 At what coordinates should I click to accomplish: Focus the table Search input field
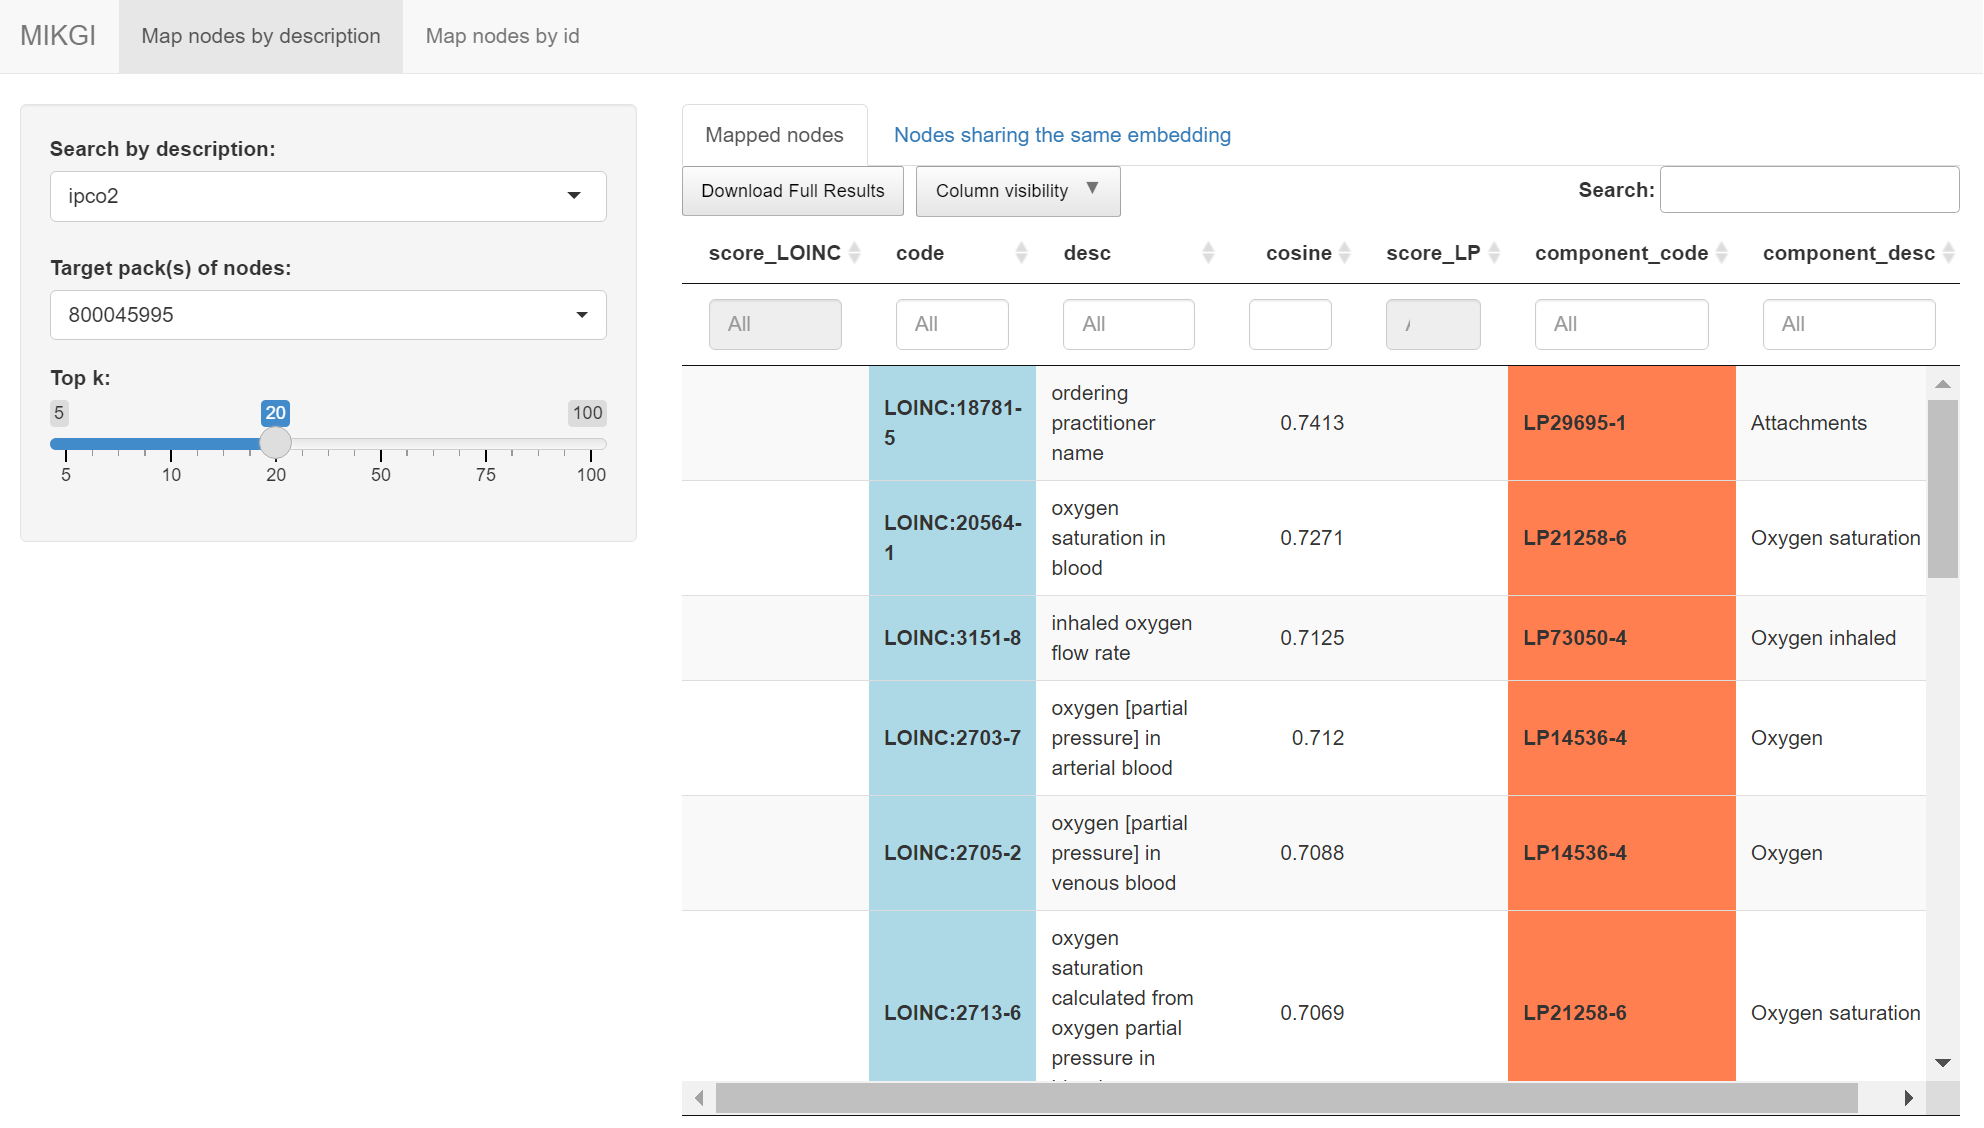pyautogui.click(x=1808, y=190)
